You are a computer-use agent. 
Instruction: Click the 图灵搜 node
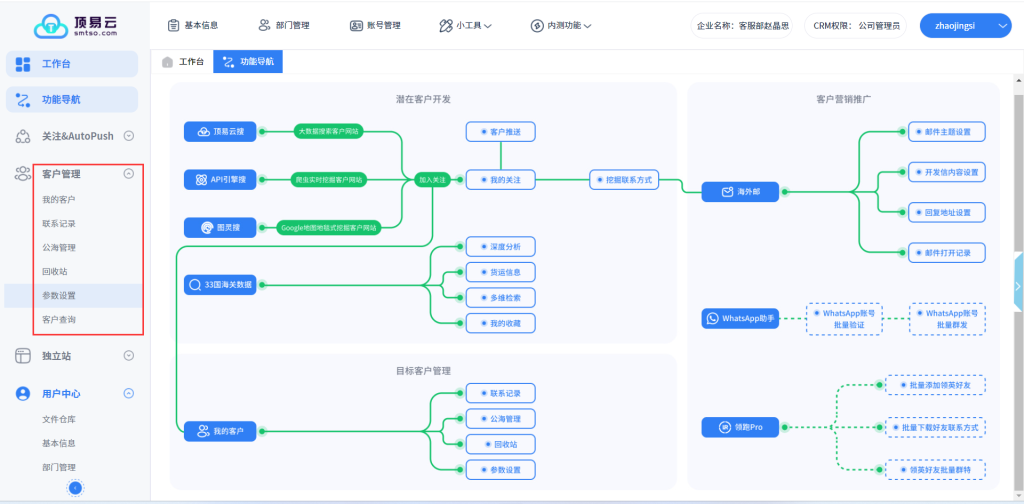tap(220, 228)
